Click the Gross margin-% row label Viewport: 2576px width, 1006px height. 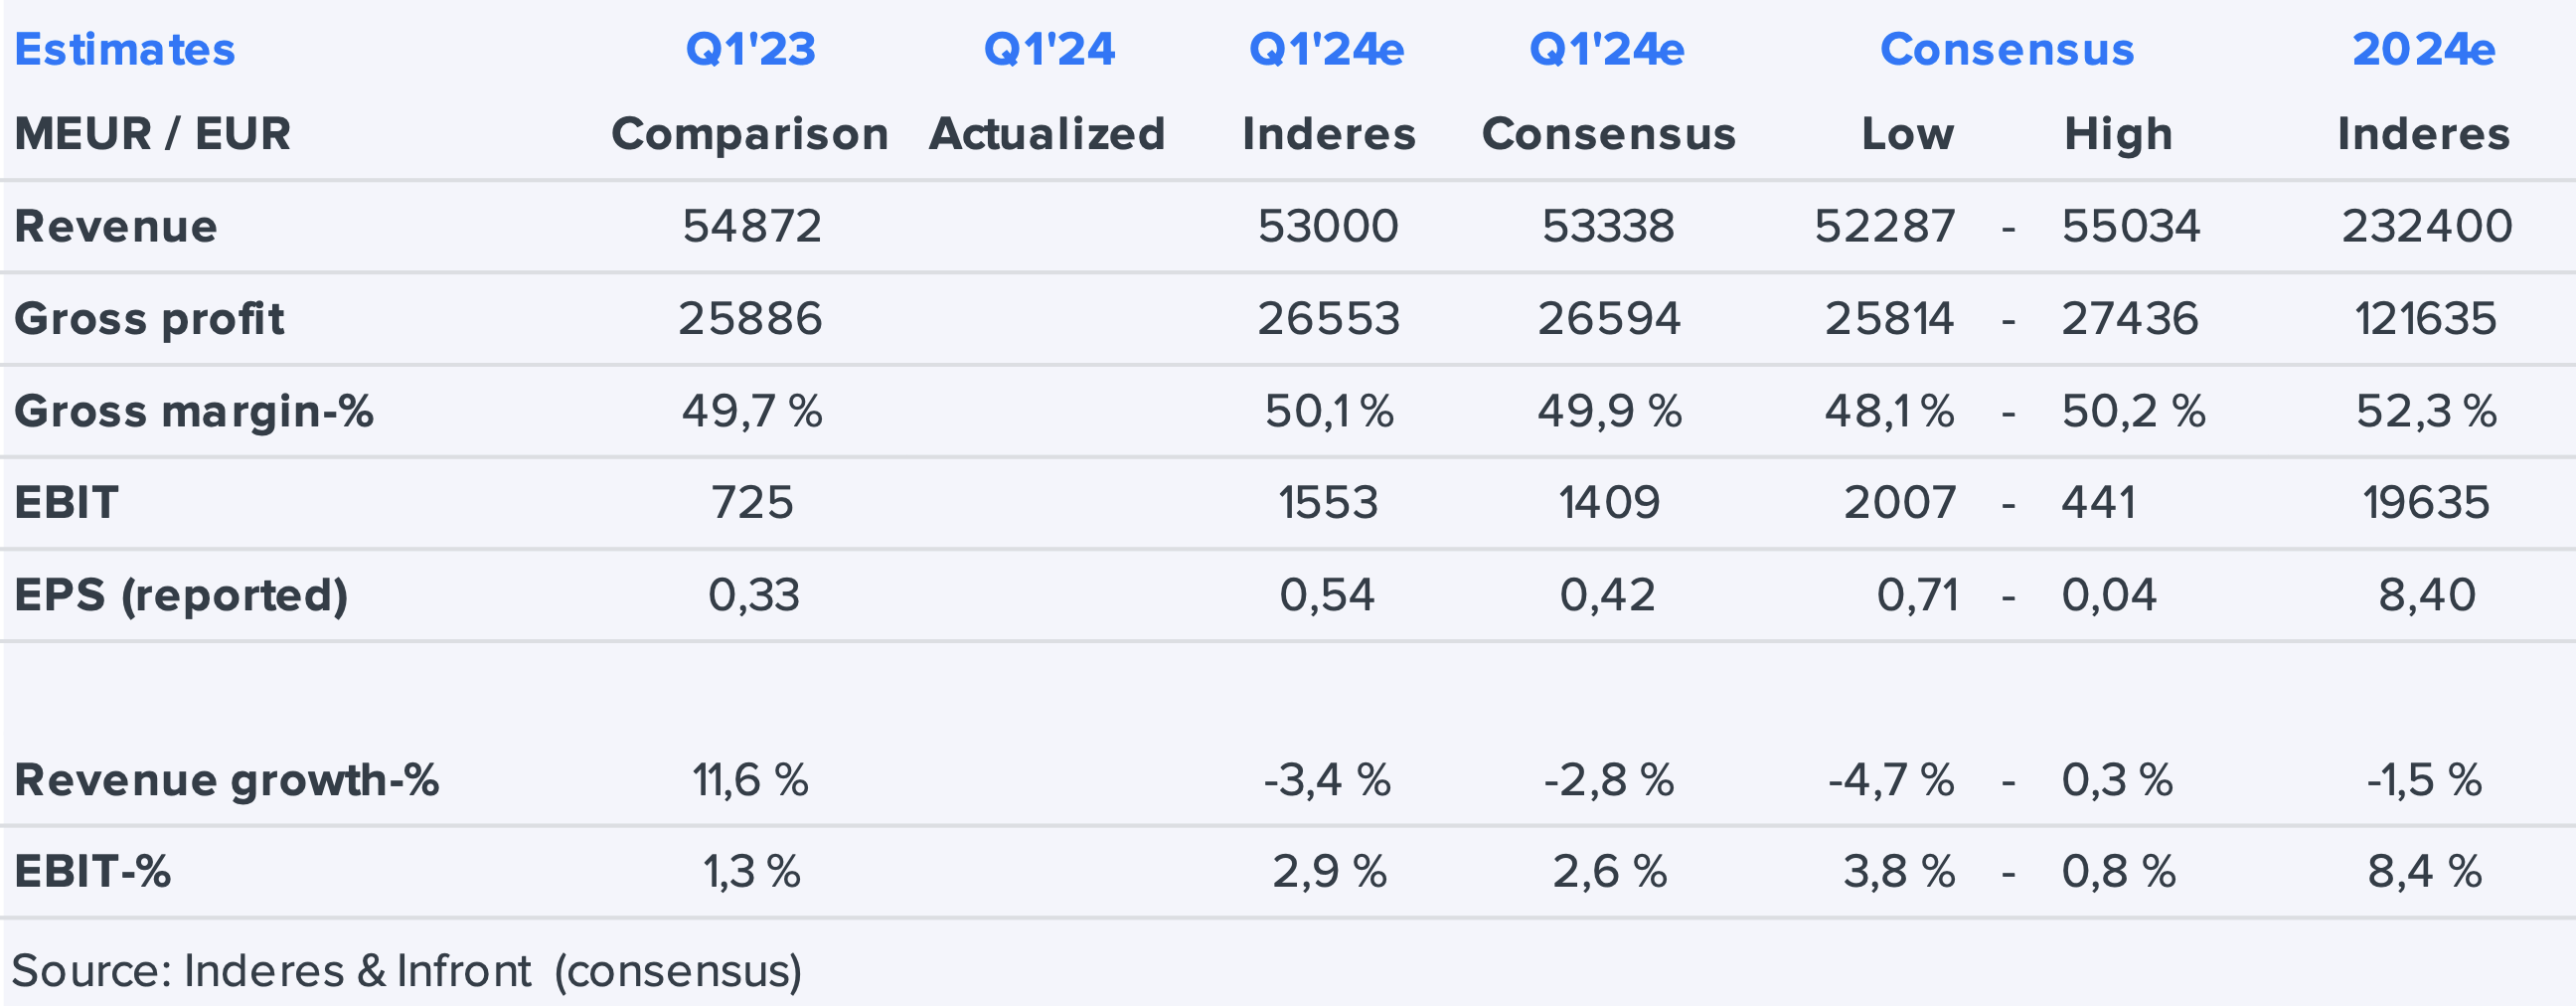[194, 411]
